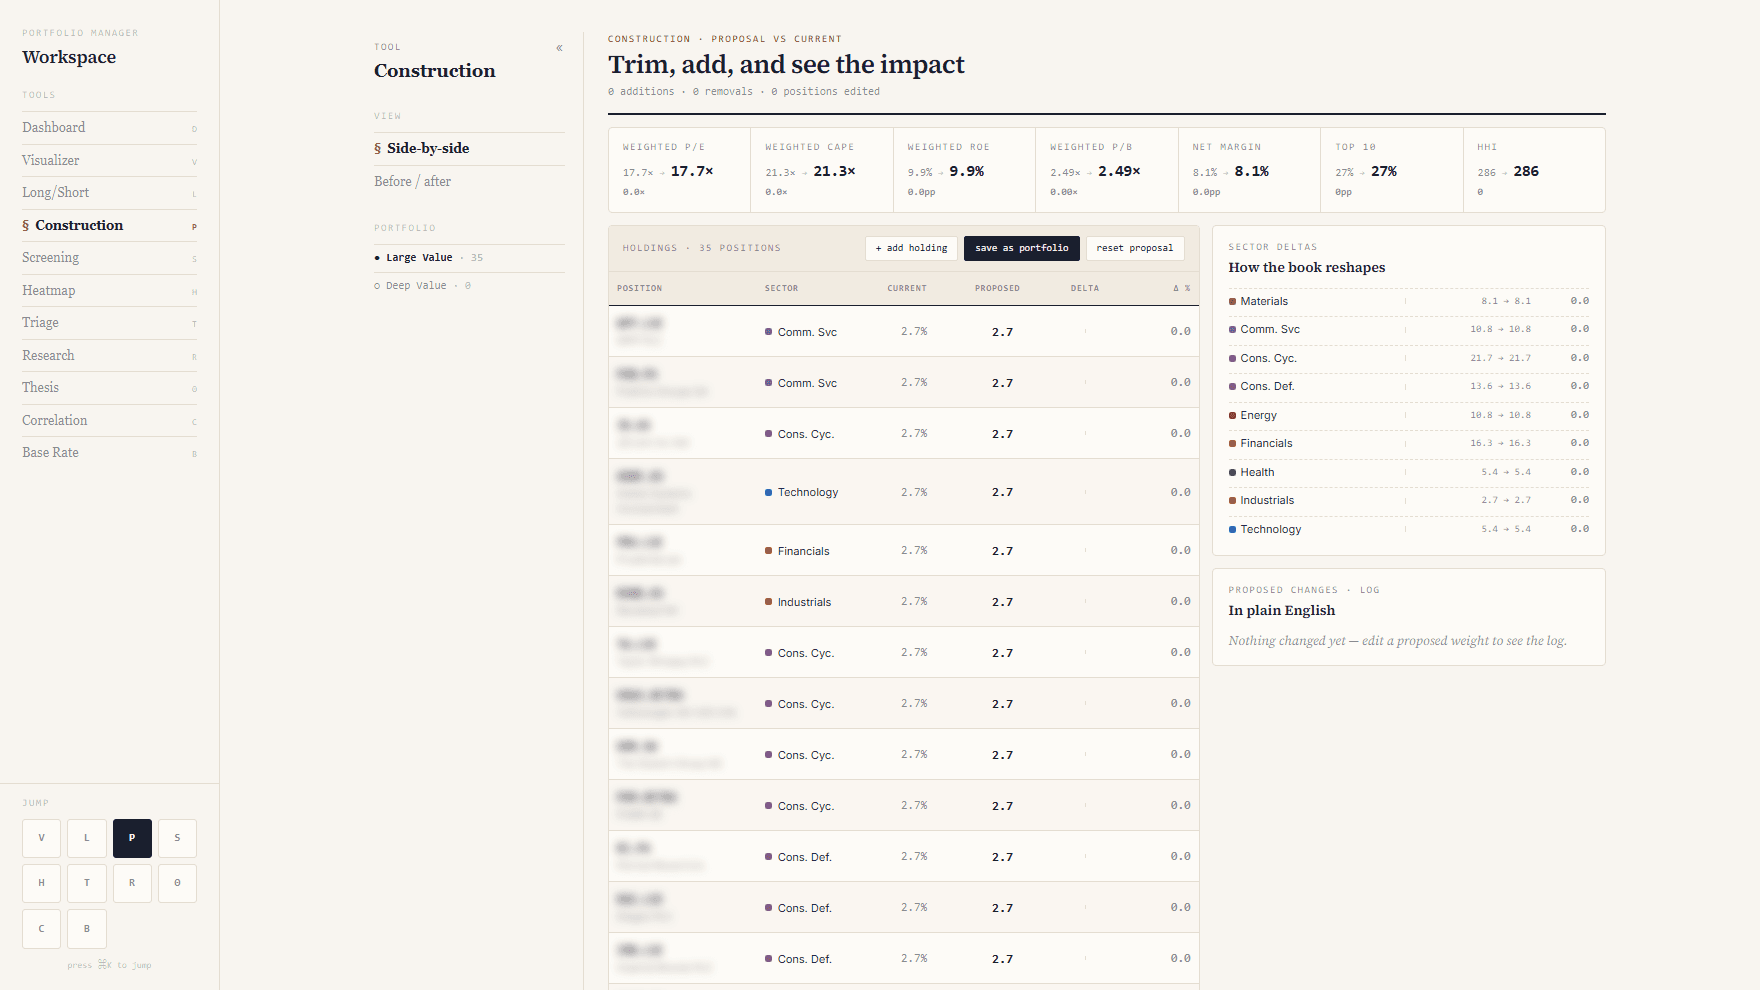Image resolution: width=1760 pixels, height=990 pixels.
Task: Click the Health sector delta row
Action: click(x=1408, y=472)
